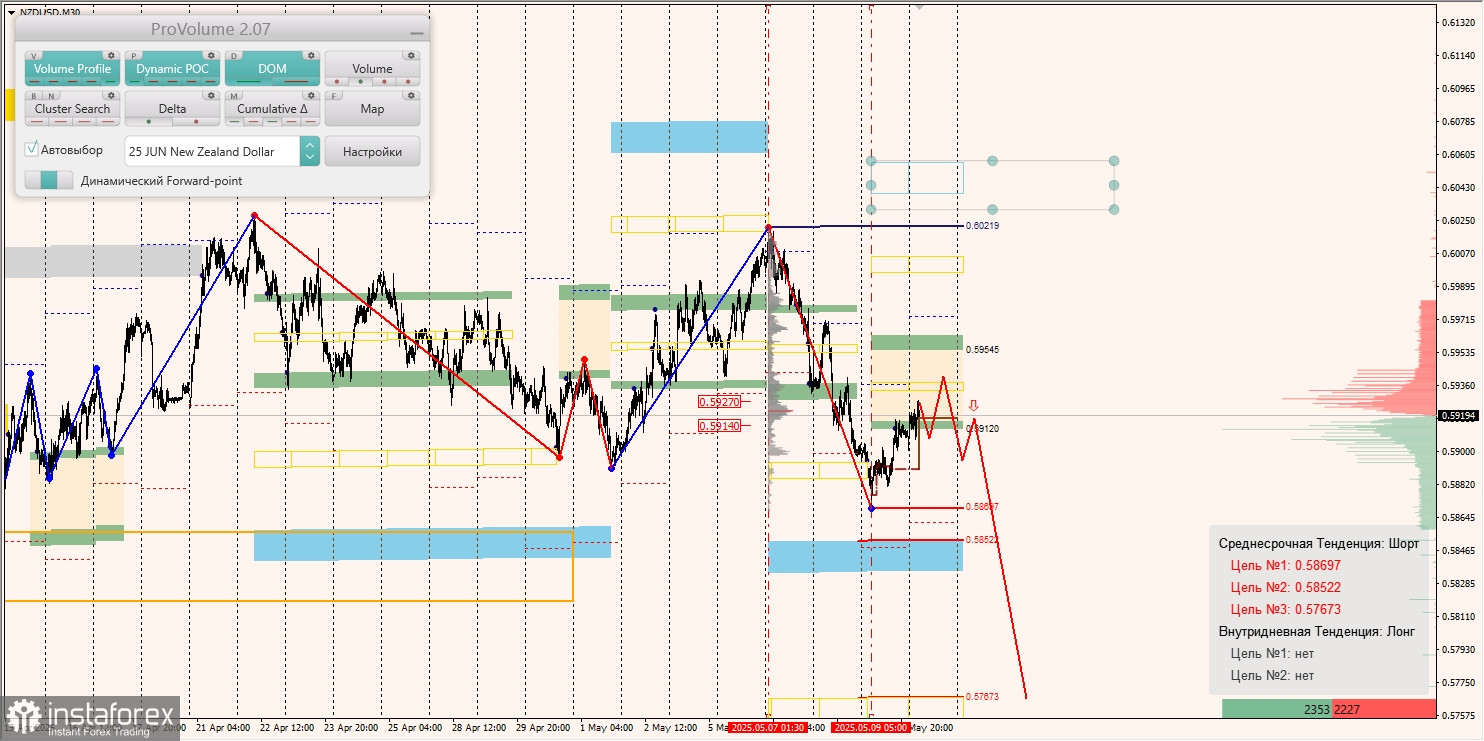This screenshot has height=741, width=1484.
Task: Open Cumulative Δ gear settings
Action: coord(311,96)
